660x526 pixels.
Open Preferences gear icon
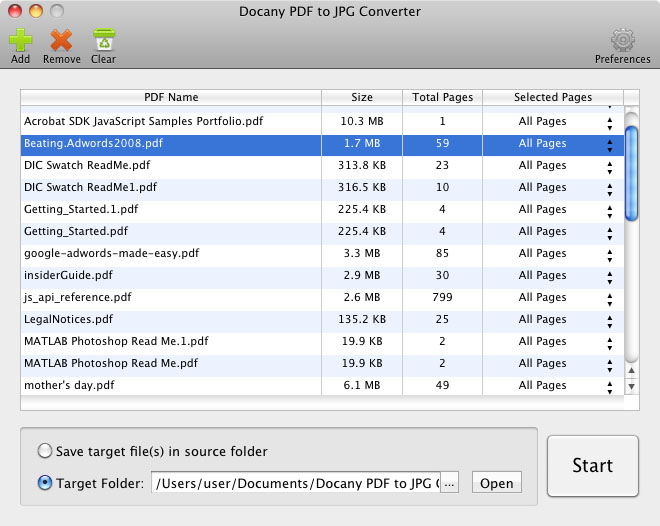tap(622, 40)
